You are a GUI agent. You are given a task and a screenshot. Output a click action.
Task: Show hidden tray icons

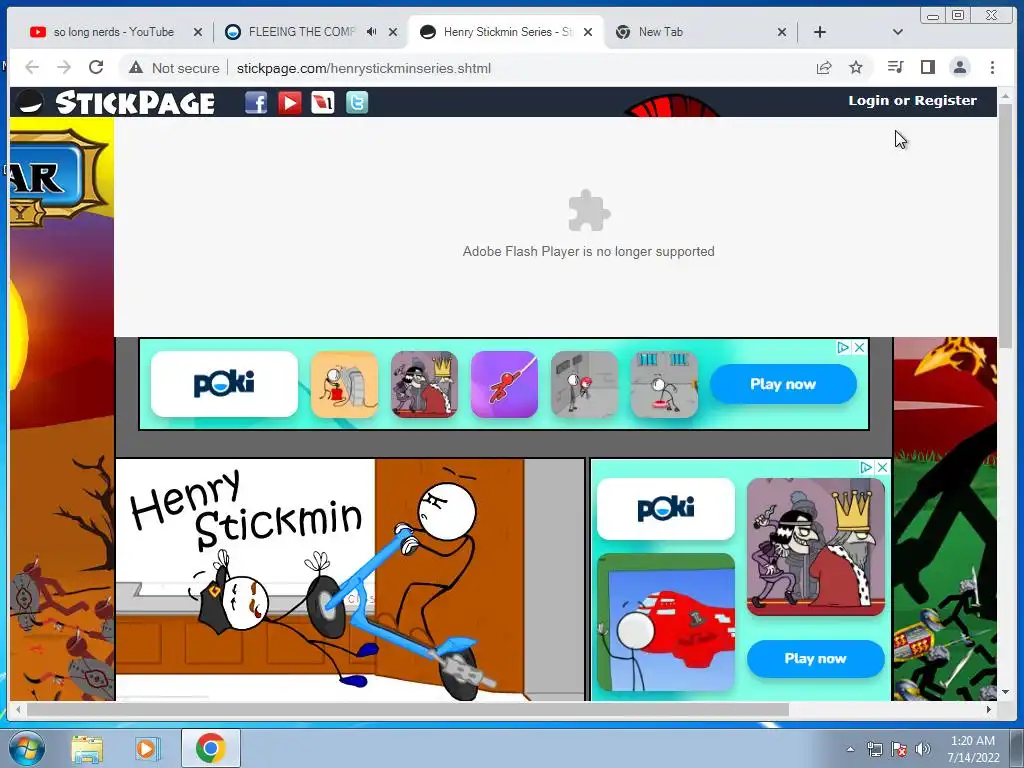click(850, 749)
